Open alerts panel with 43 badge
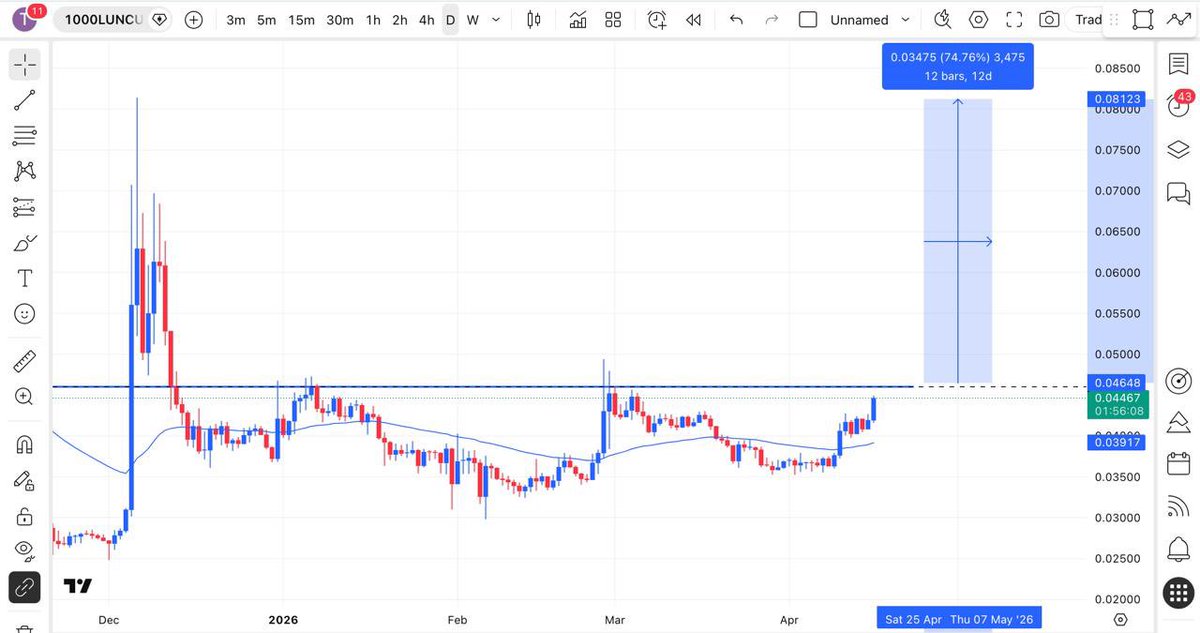This screenshot has height=633, width=1200. (x=1178, y=105)
